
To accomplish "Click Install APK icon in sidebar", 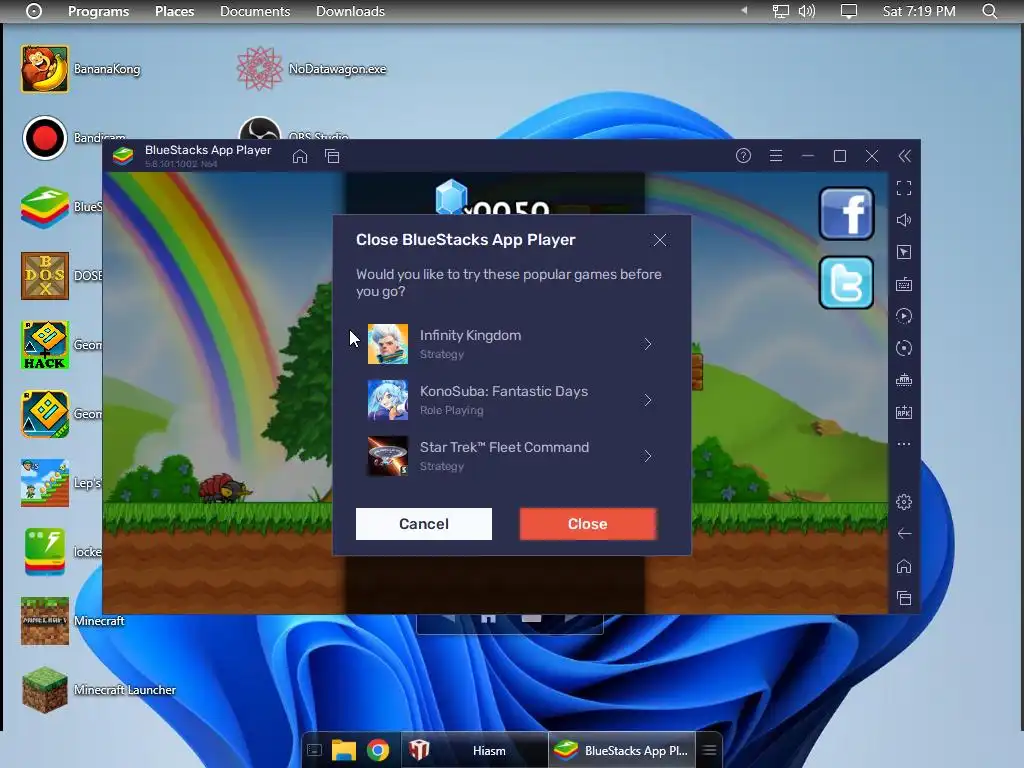I will point(904,412).
